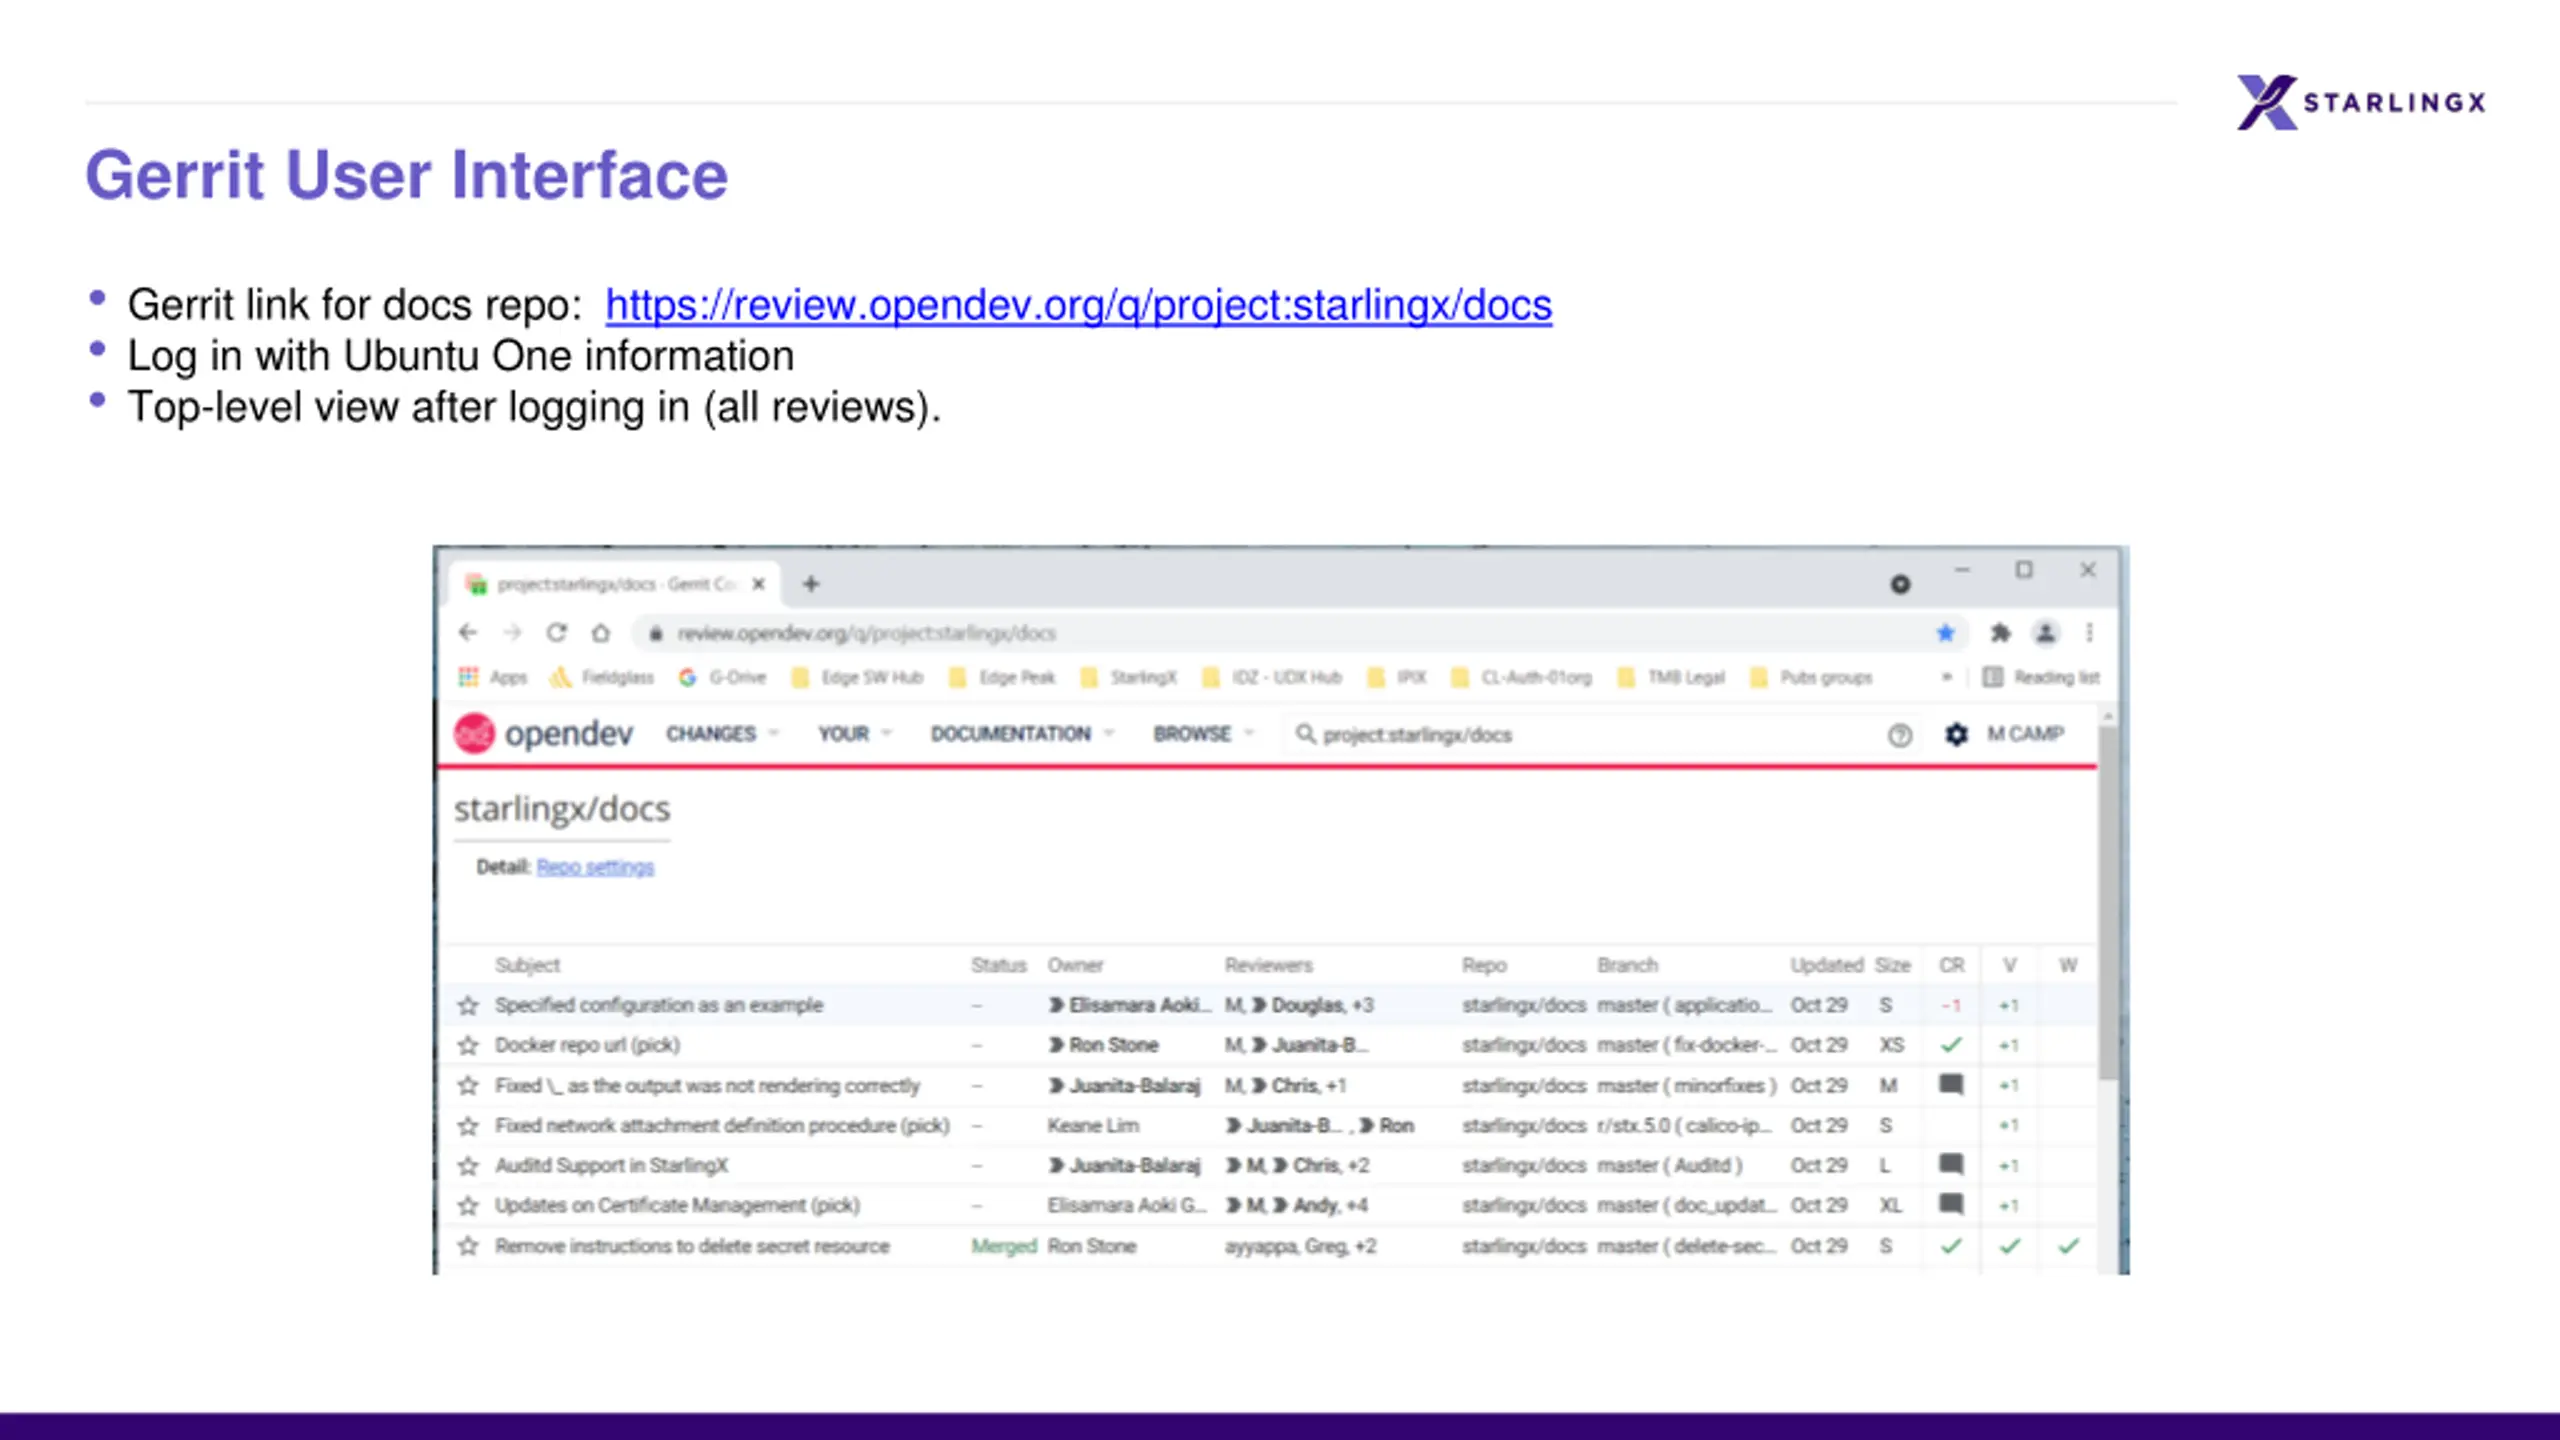This screenshot has height=1440, width=2560.
Task: Select the project:starlingx/docs Gerrit tab
Action: point(615,584)
